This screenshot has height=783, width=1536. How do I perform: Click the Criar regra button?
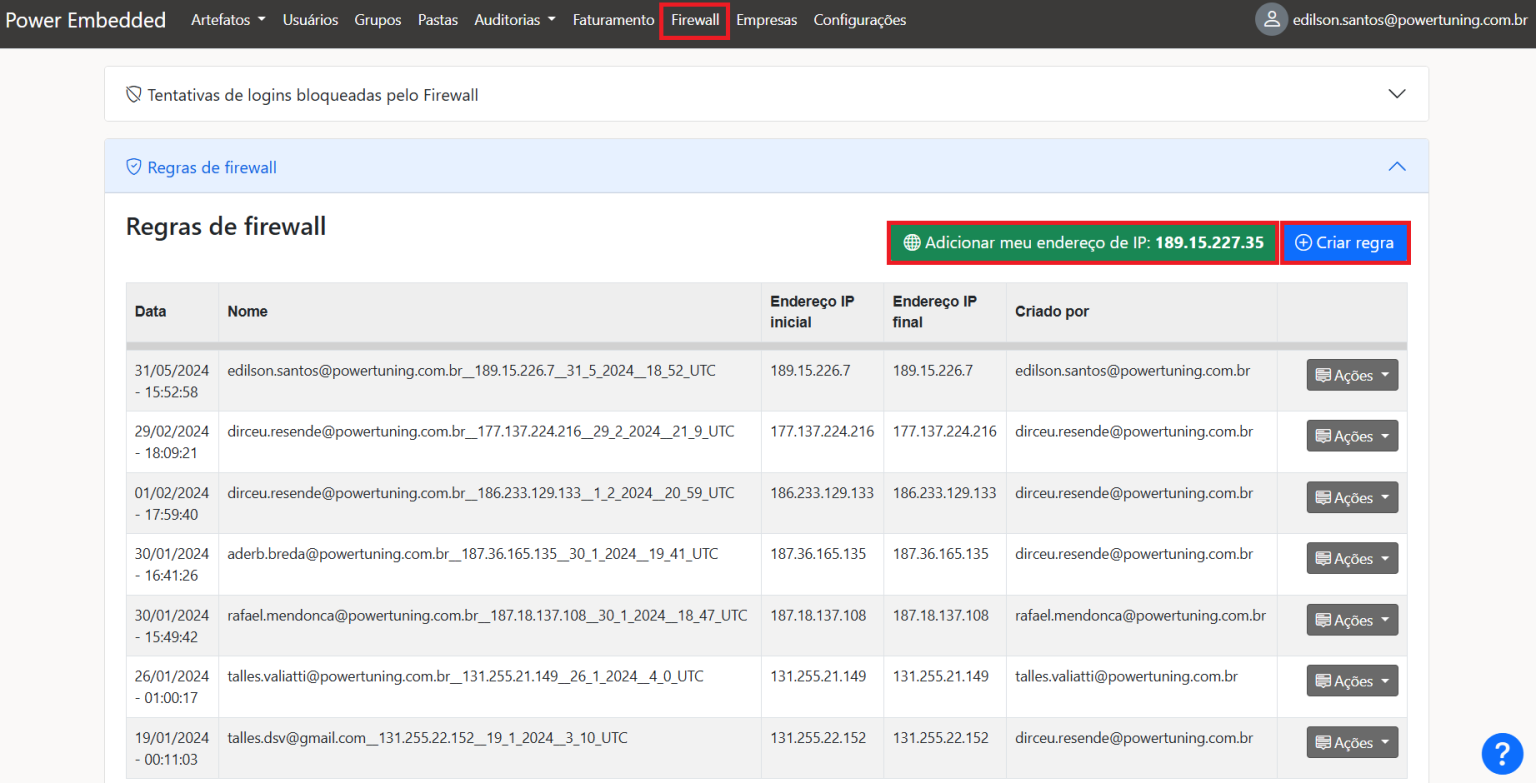[x=1345, y=243]
